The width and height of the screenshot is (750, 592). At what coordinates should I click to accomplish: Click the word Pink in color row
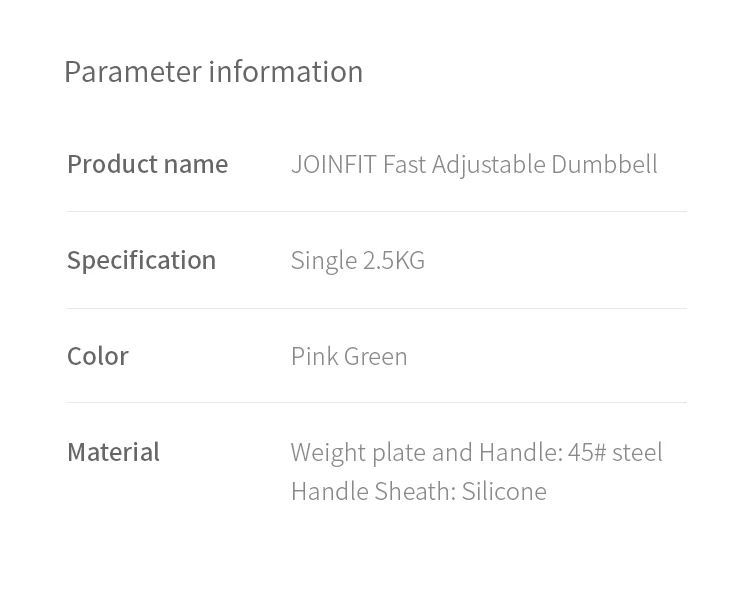pos(314,357)
